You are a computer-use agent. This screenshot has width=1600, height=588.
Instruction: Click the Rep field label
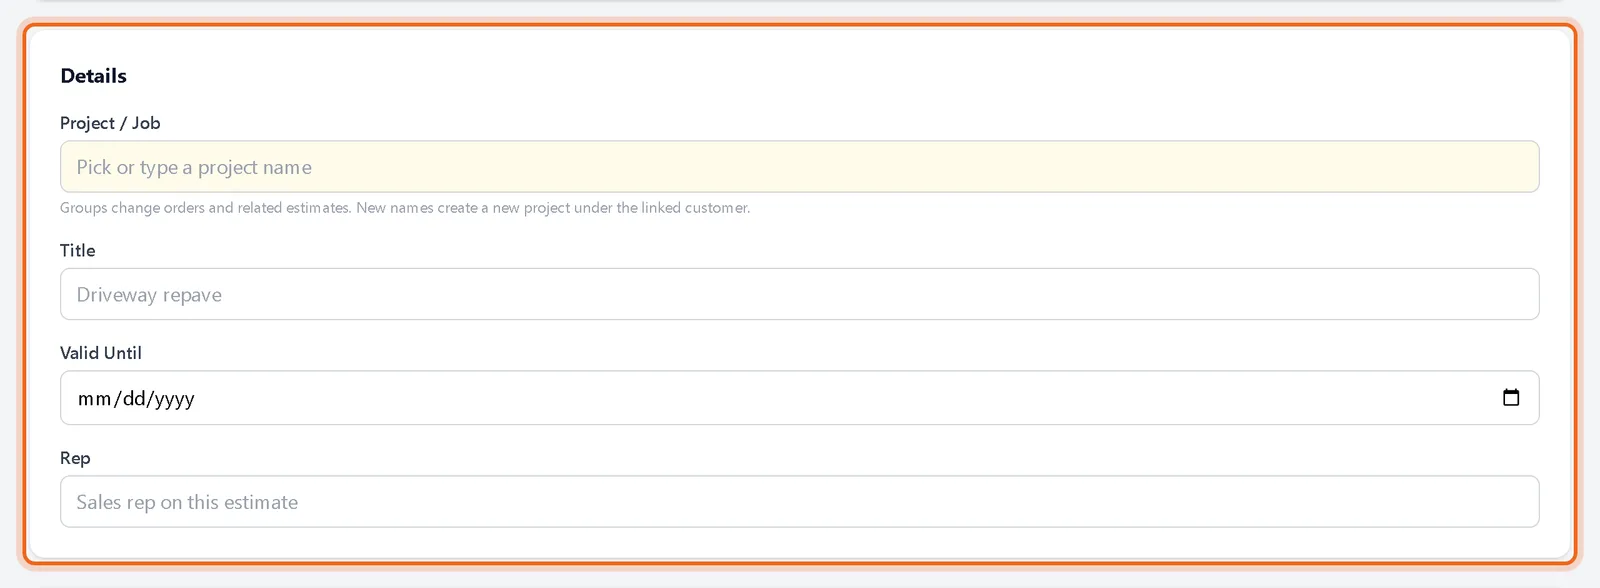pos(75,458)
